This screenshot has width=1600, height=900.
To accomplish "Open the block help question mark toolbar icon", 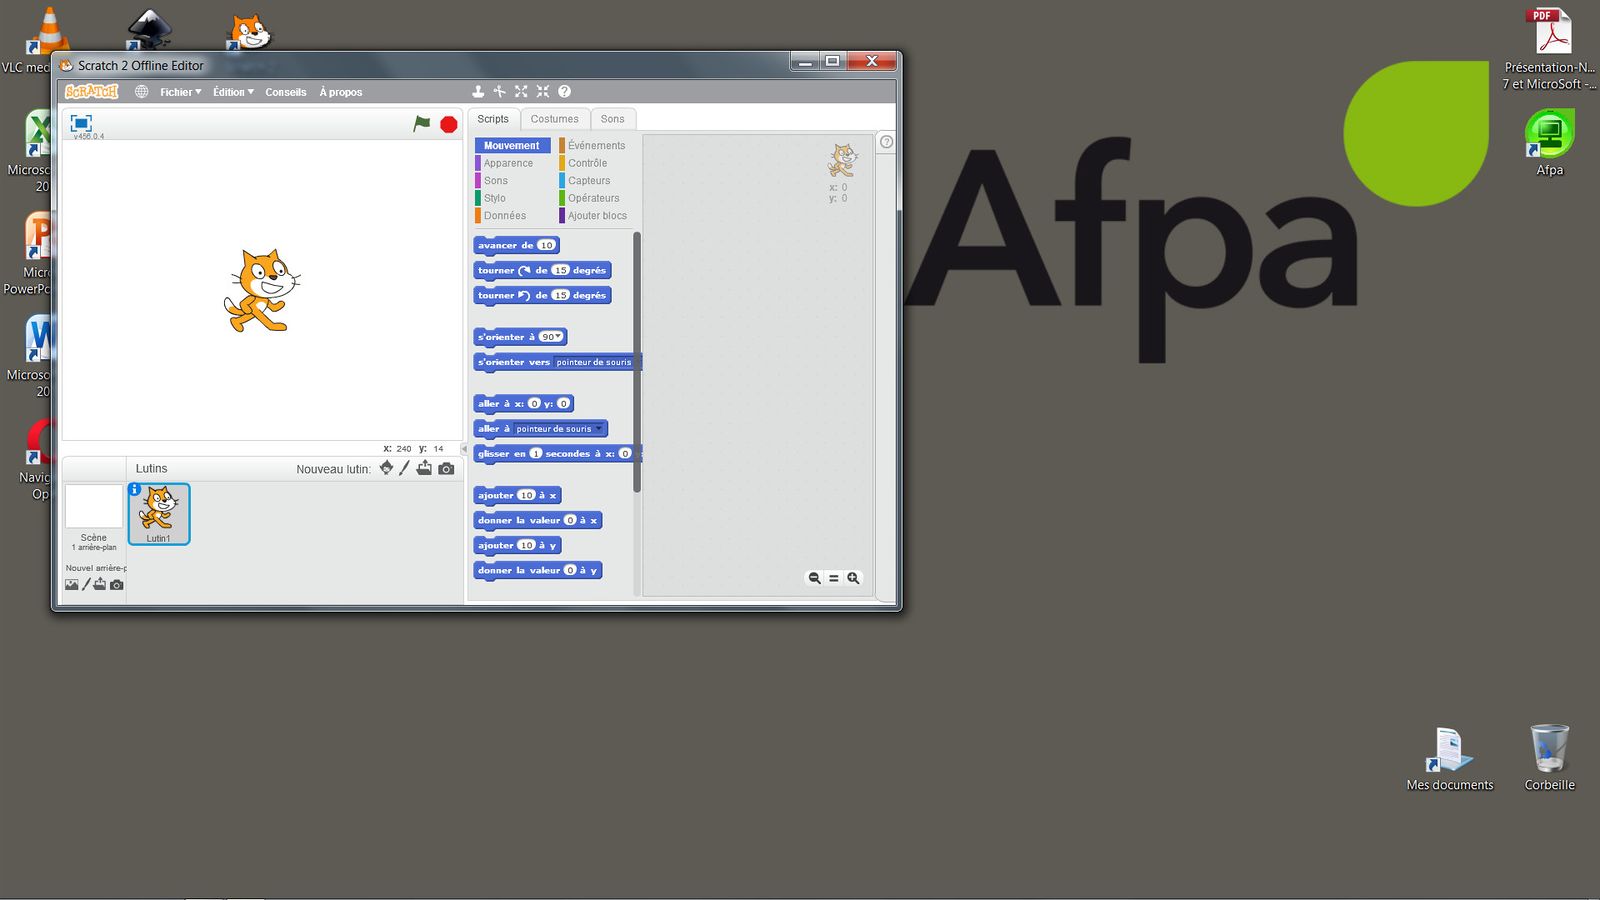I will tap(564, 92).
